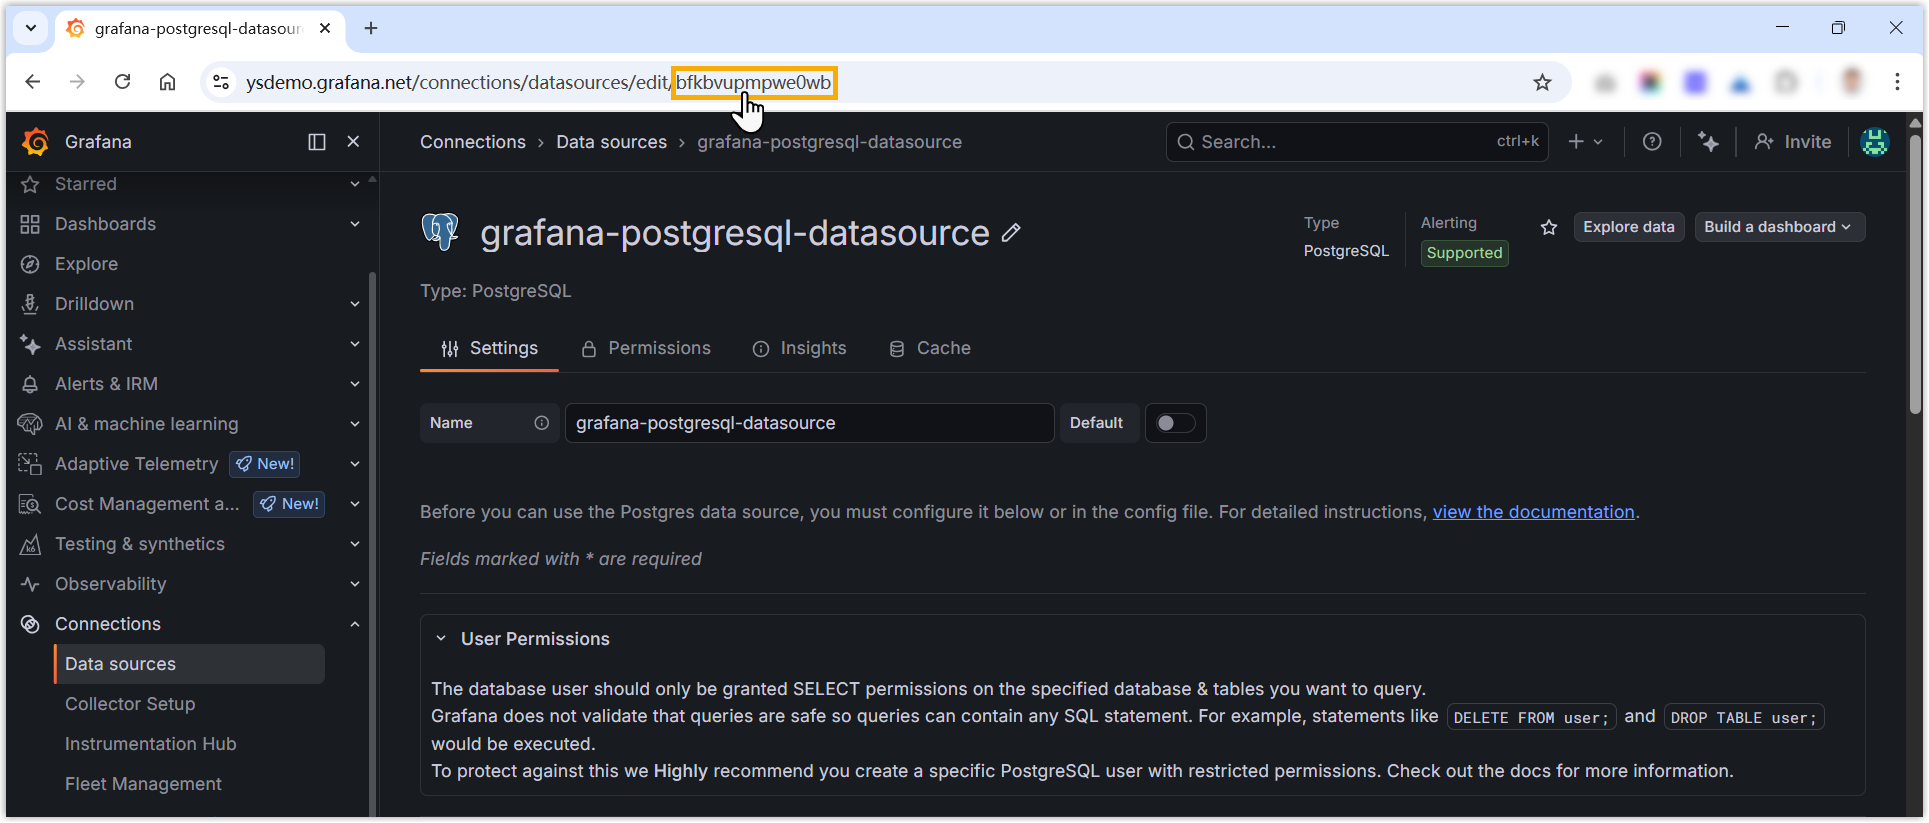Click the PostgreSQL elephant logo

click(440, 231)
